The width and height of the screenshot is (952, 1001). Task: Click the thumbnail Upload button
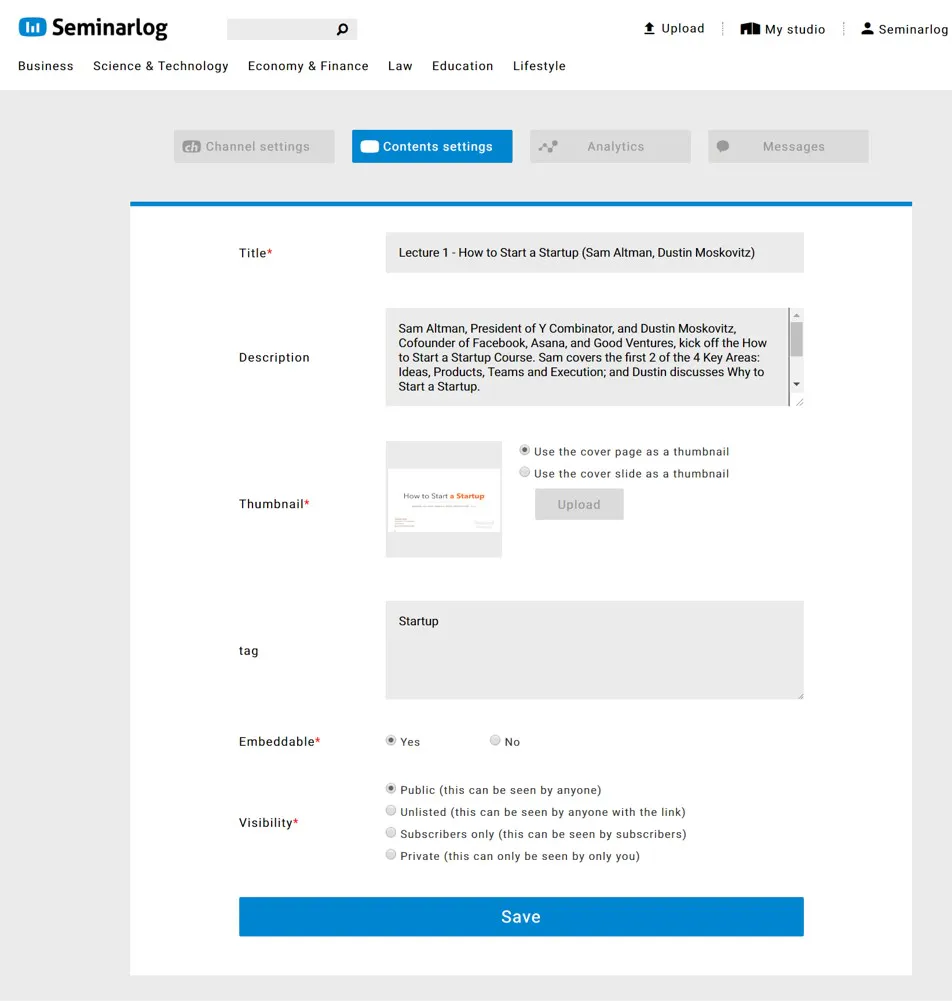tap(579, 504)
